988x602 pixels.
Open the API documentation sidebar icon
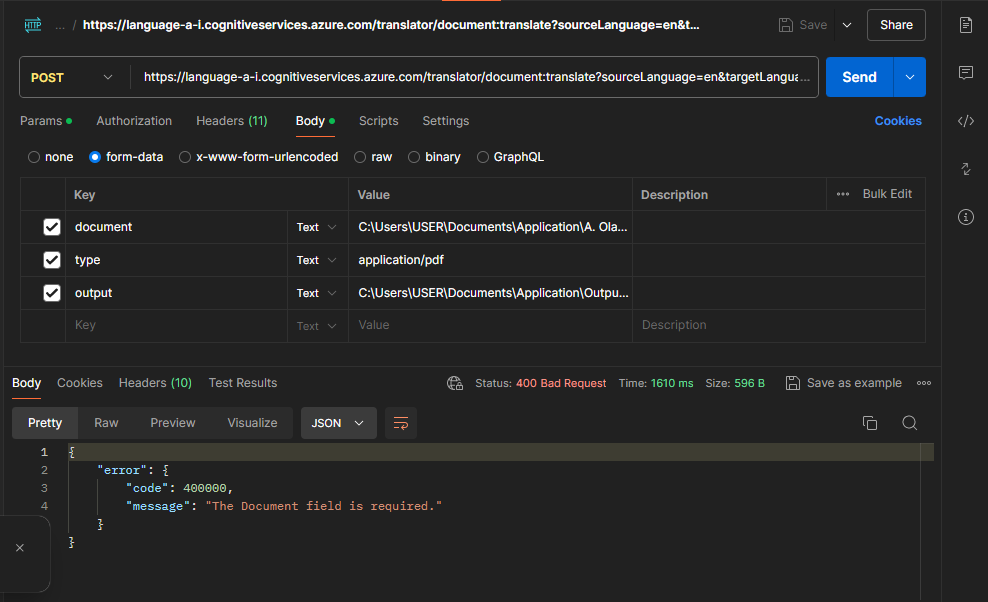pos(965,25)
